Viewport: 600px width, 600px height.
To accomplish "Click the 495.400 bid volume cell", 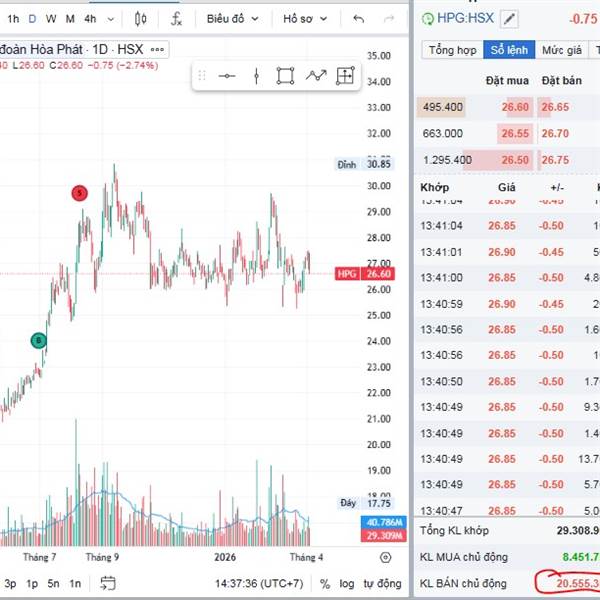I will click(x=442, y=107).
